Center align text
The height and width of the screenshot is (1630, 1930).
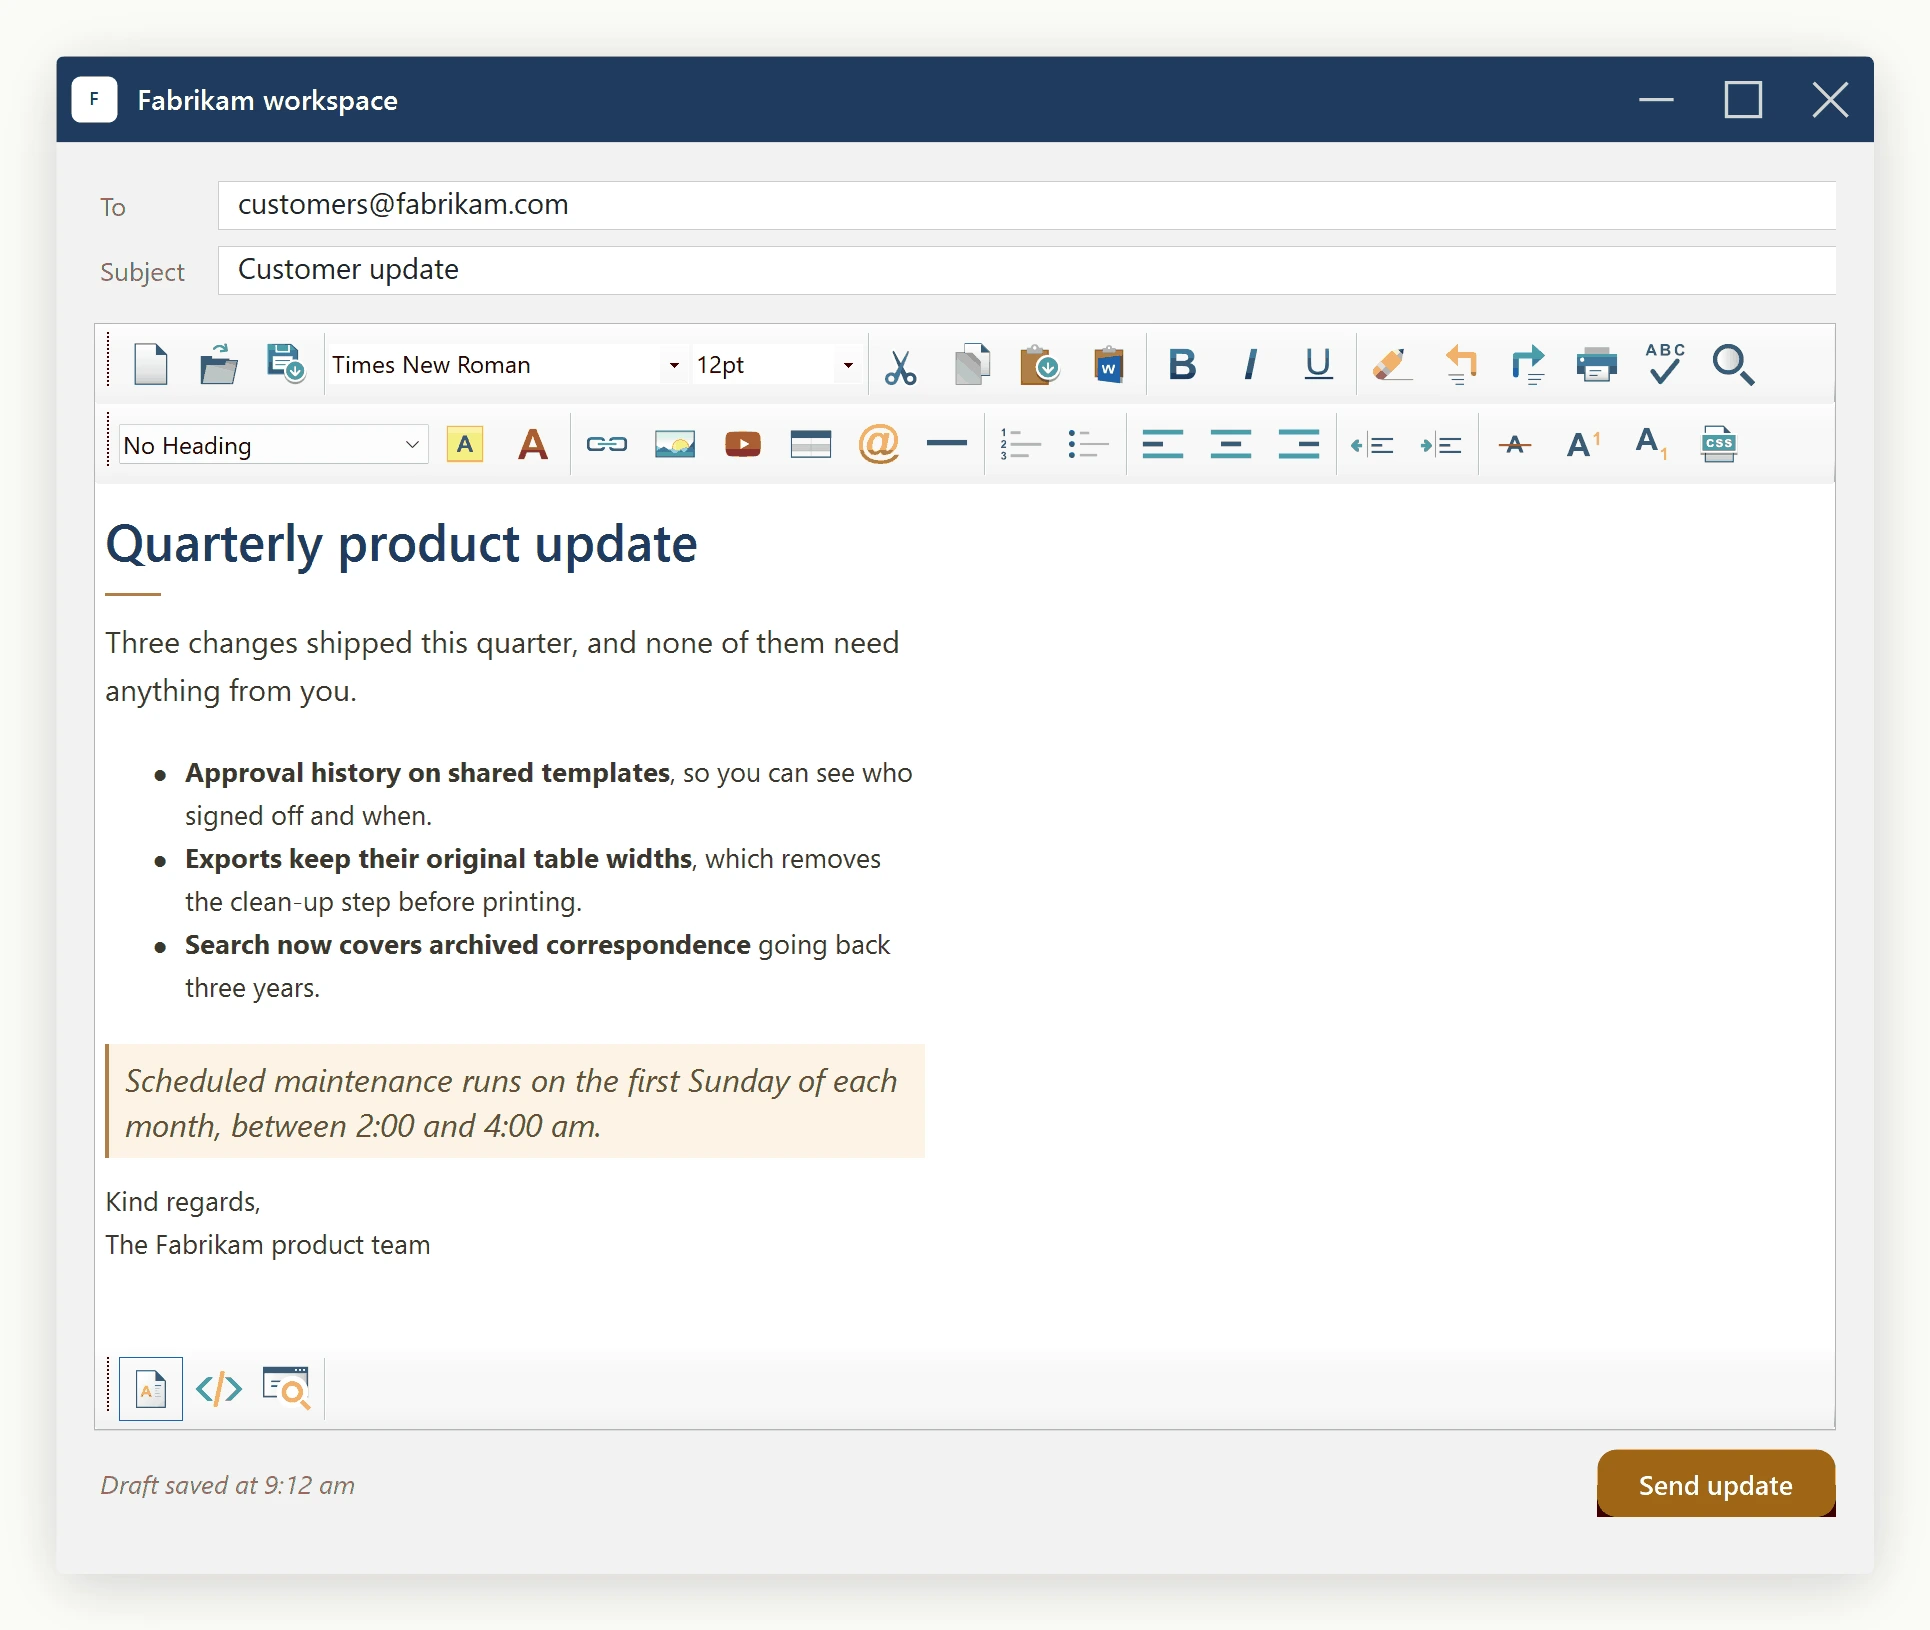tap(1230, 444)
